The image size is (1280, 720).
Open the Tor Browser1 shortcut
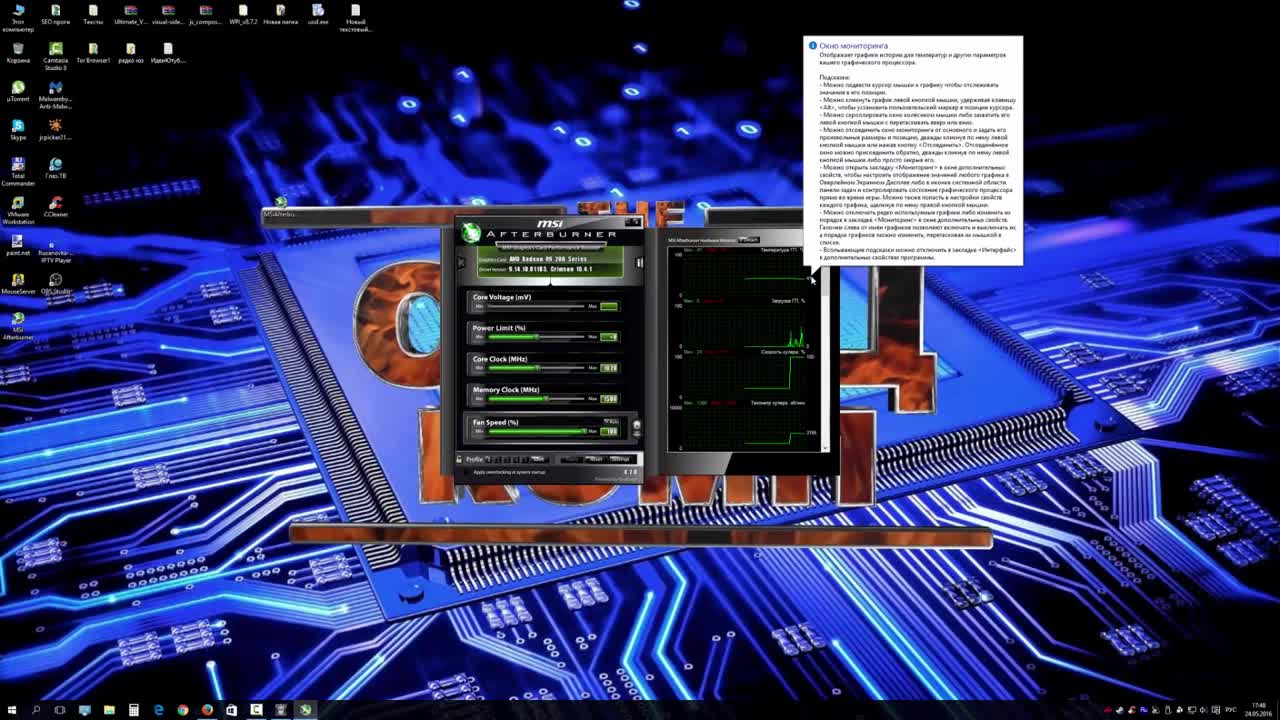point(93,52)
